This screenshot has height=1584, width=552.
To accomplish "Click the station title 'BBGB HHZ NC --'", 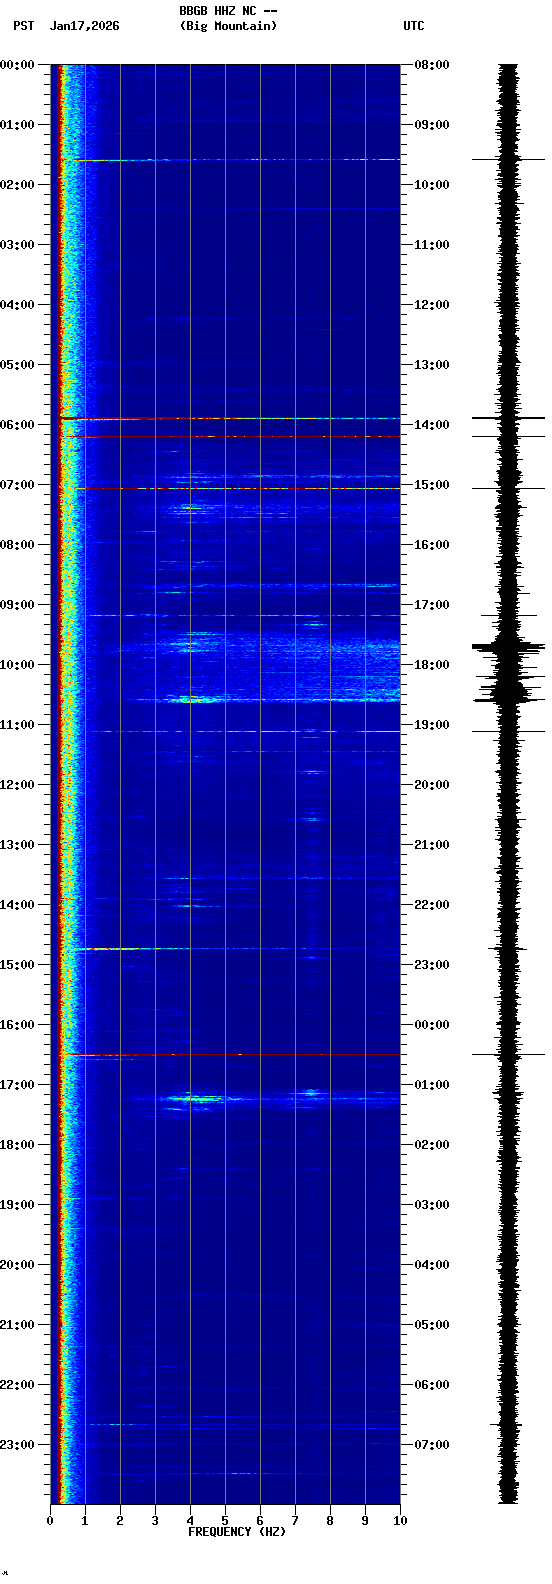I will 228,11.
